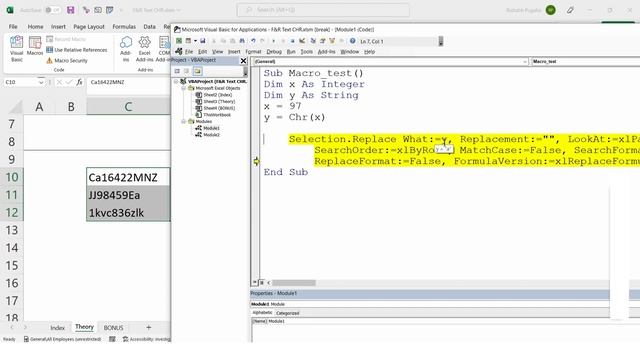Image resolution: width=640 pixels, height=360 pixels.
Task: Click the Save icon in the VBA toolbar
Action: [202, 41]
